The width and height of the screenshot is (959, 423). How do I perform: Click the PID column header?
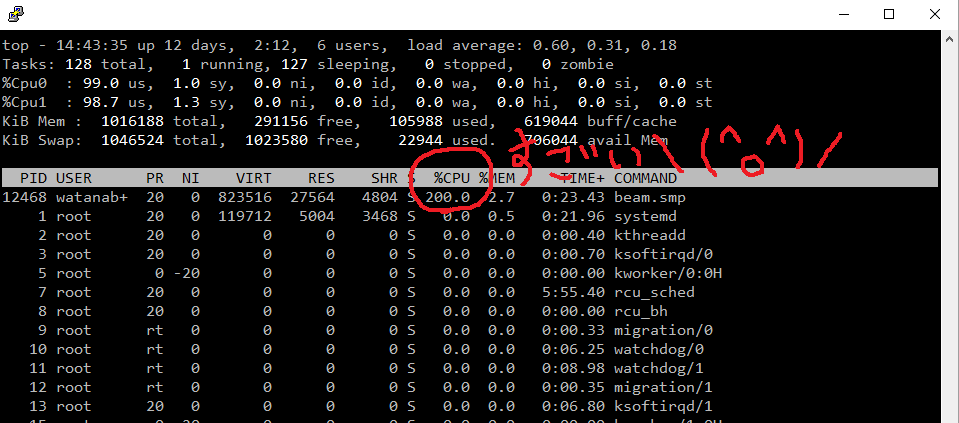tap(34, 178)
